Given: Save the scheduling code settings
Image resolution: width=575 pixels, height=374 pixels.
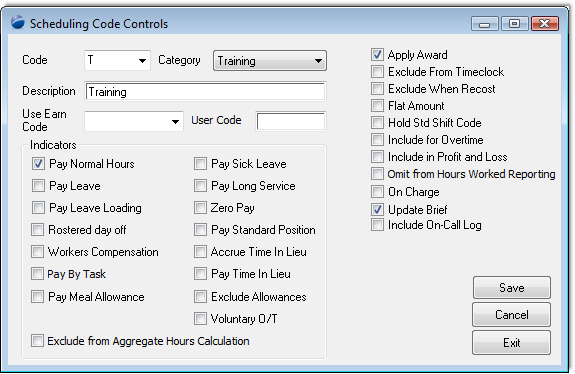Looking at the screenshot, I should (512, 287).
